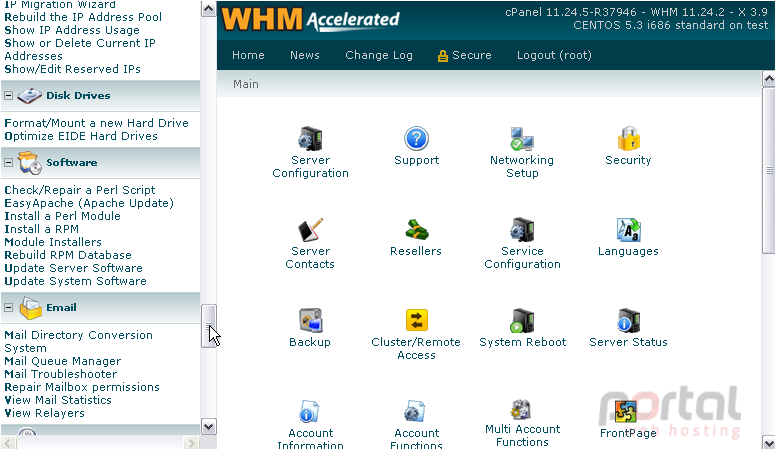Click the Disk Drives section icon
The width and height of the screenshot is (776, 450).
pos(30,96)
